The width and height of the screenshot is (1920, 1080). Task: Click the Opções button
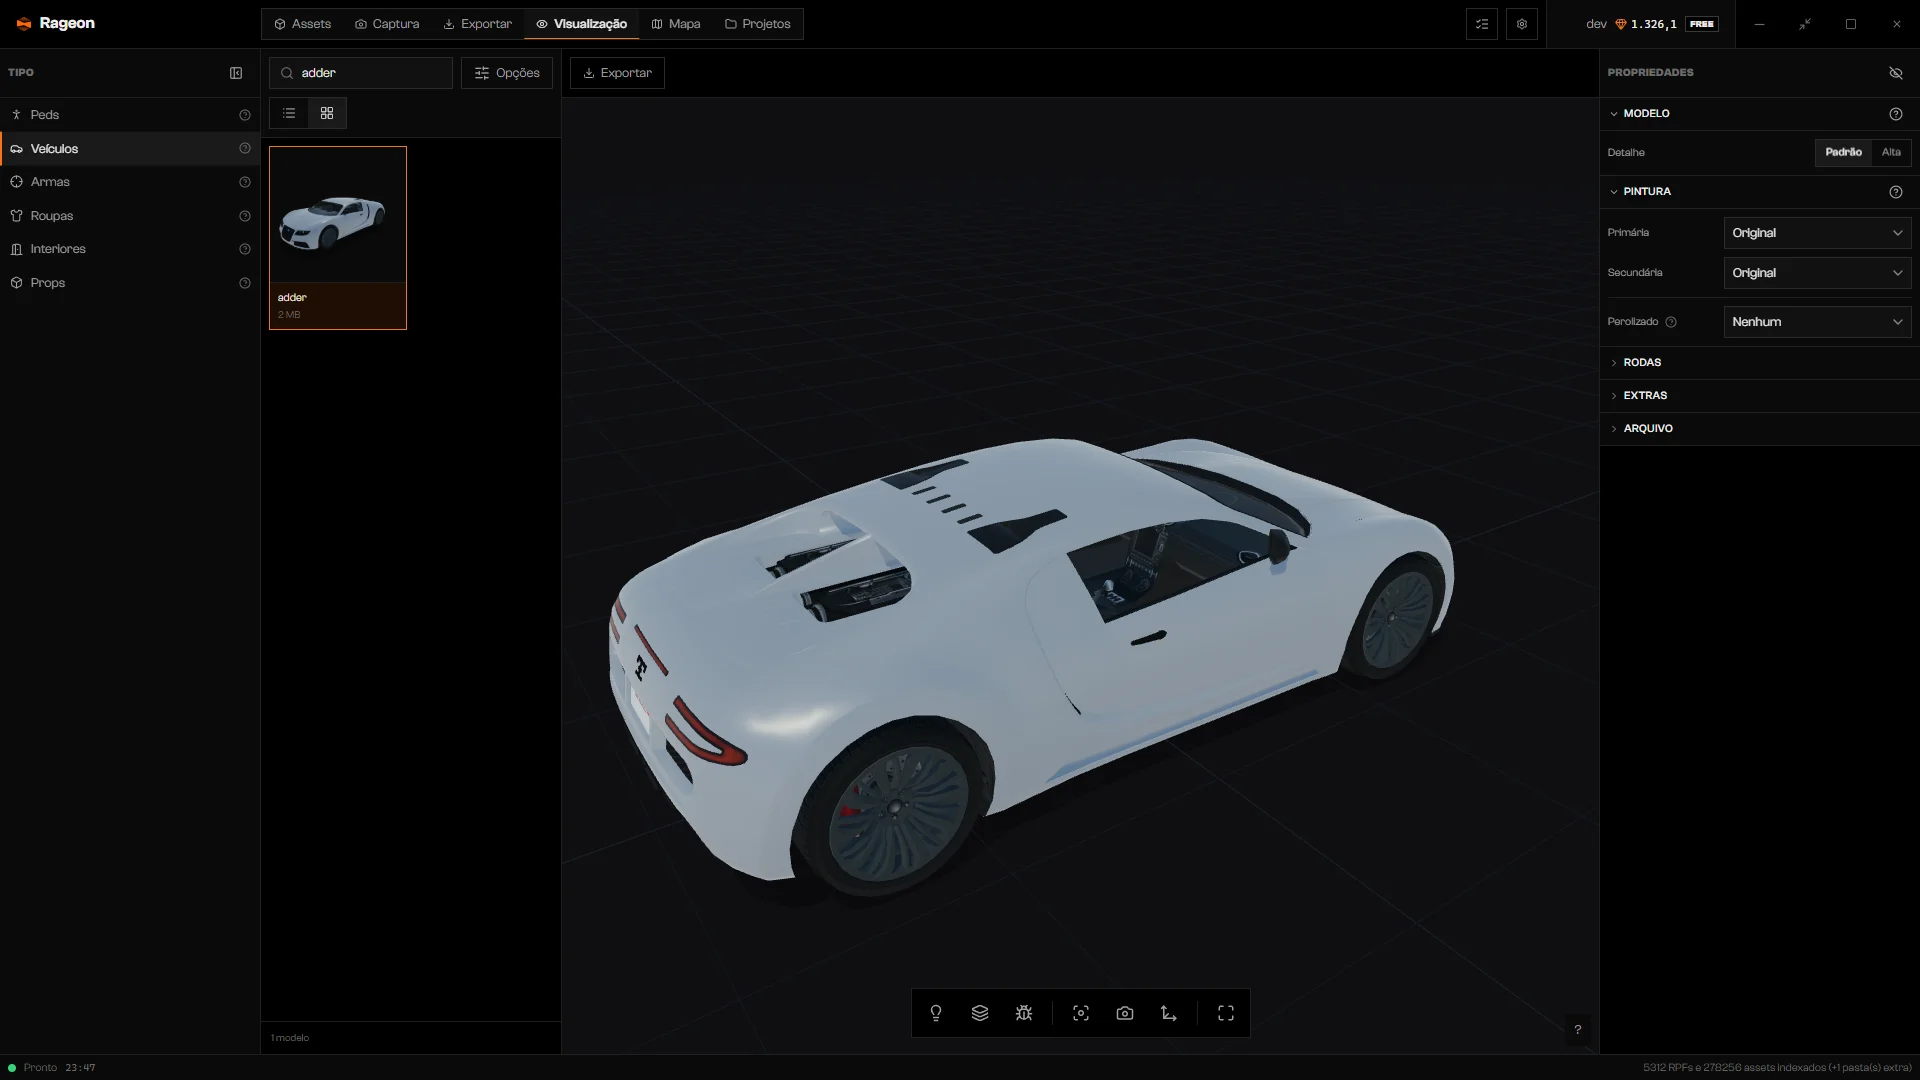click(507, 73)
